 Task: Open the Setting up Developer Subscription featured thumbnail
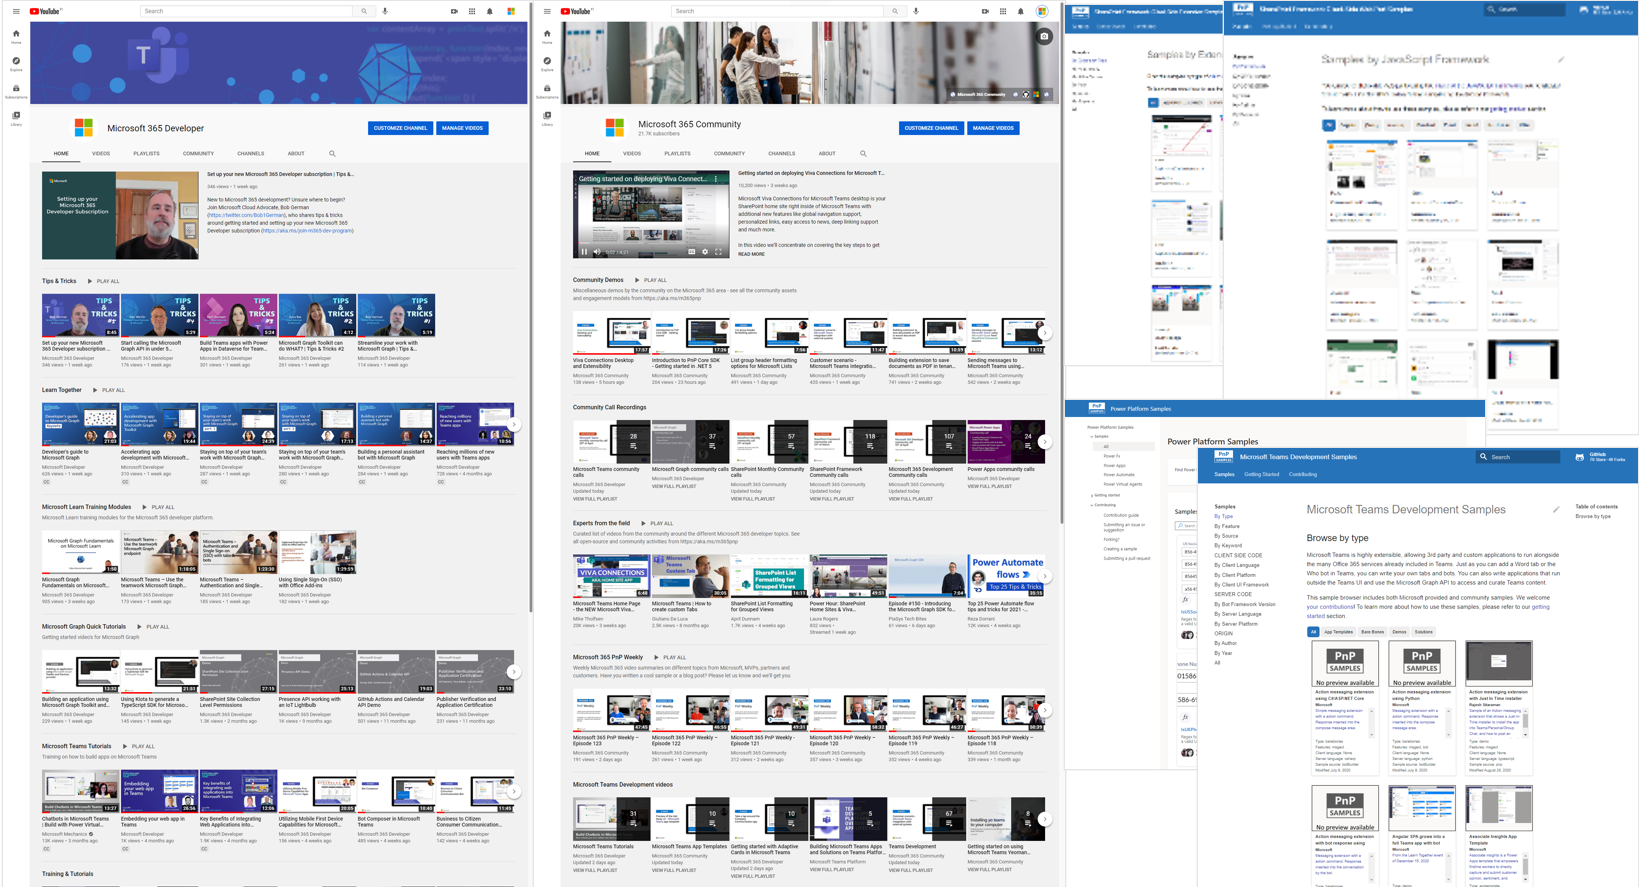pos(120,215)
